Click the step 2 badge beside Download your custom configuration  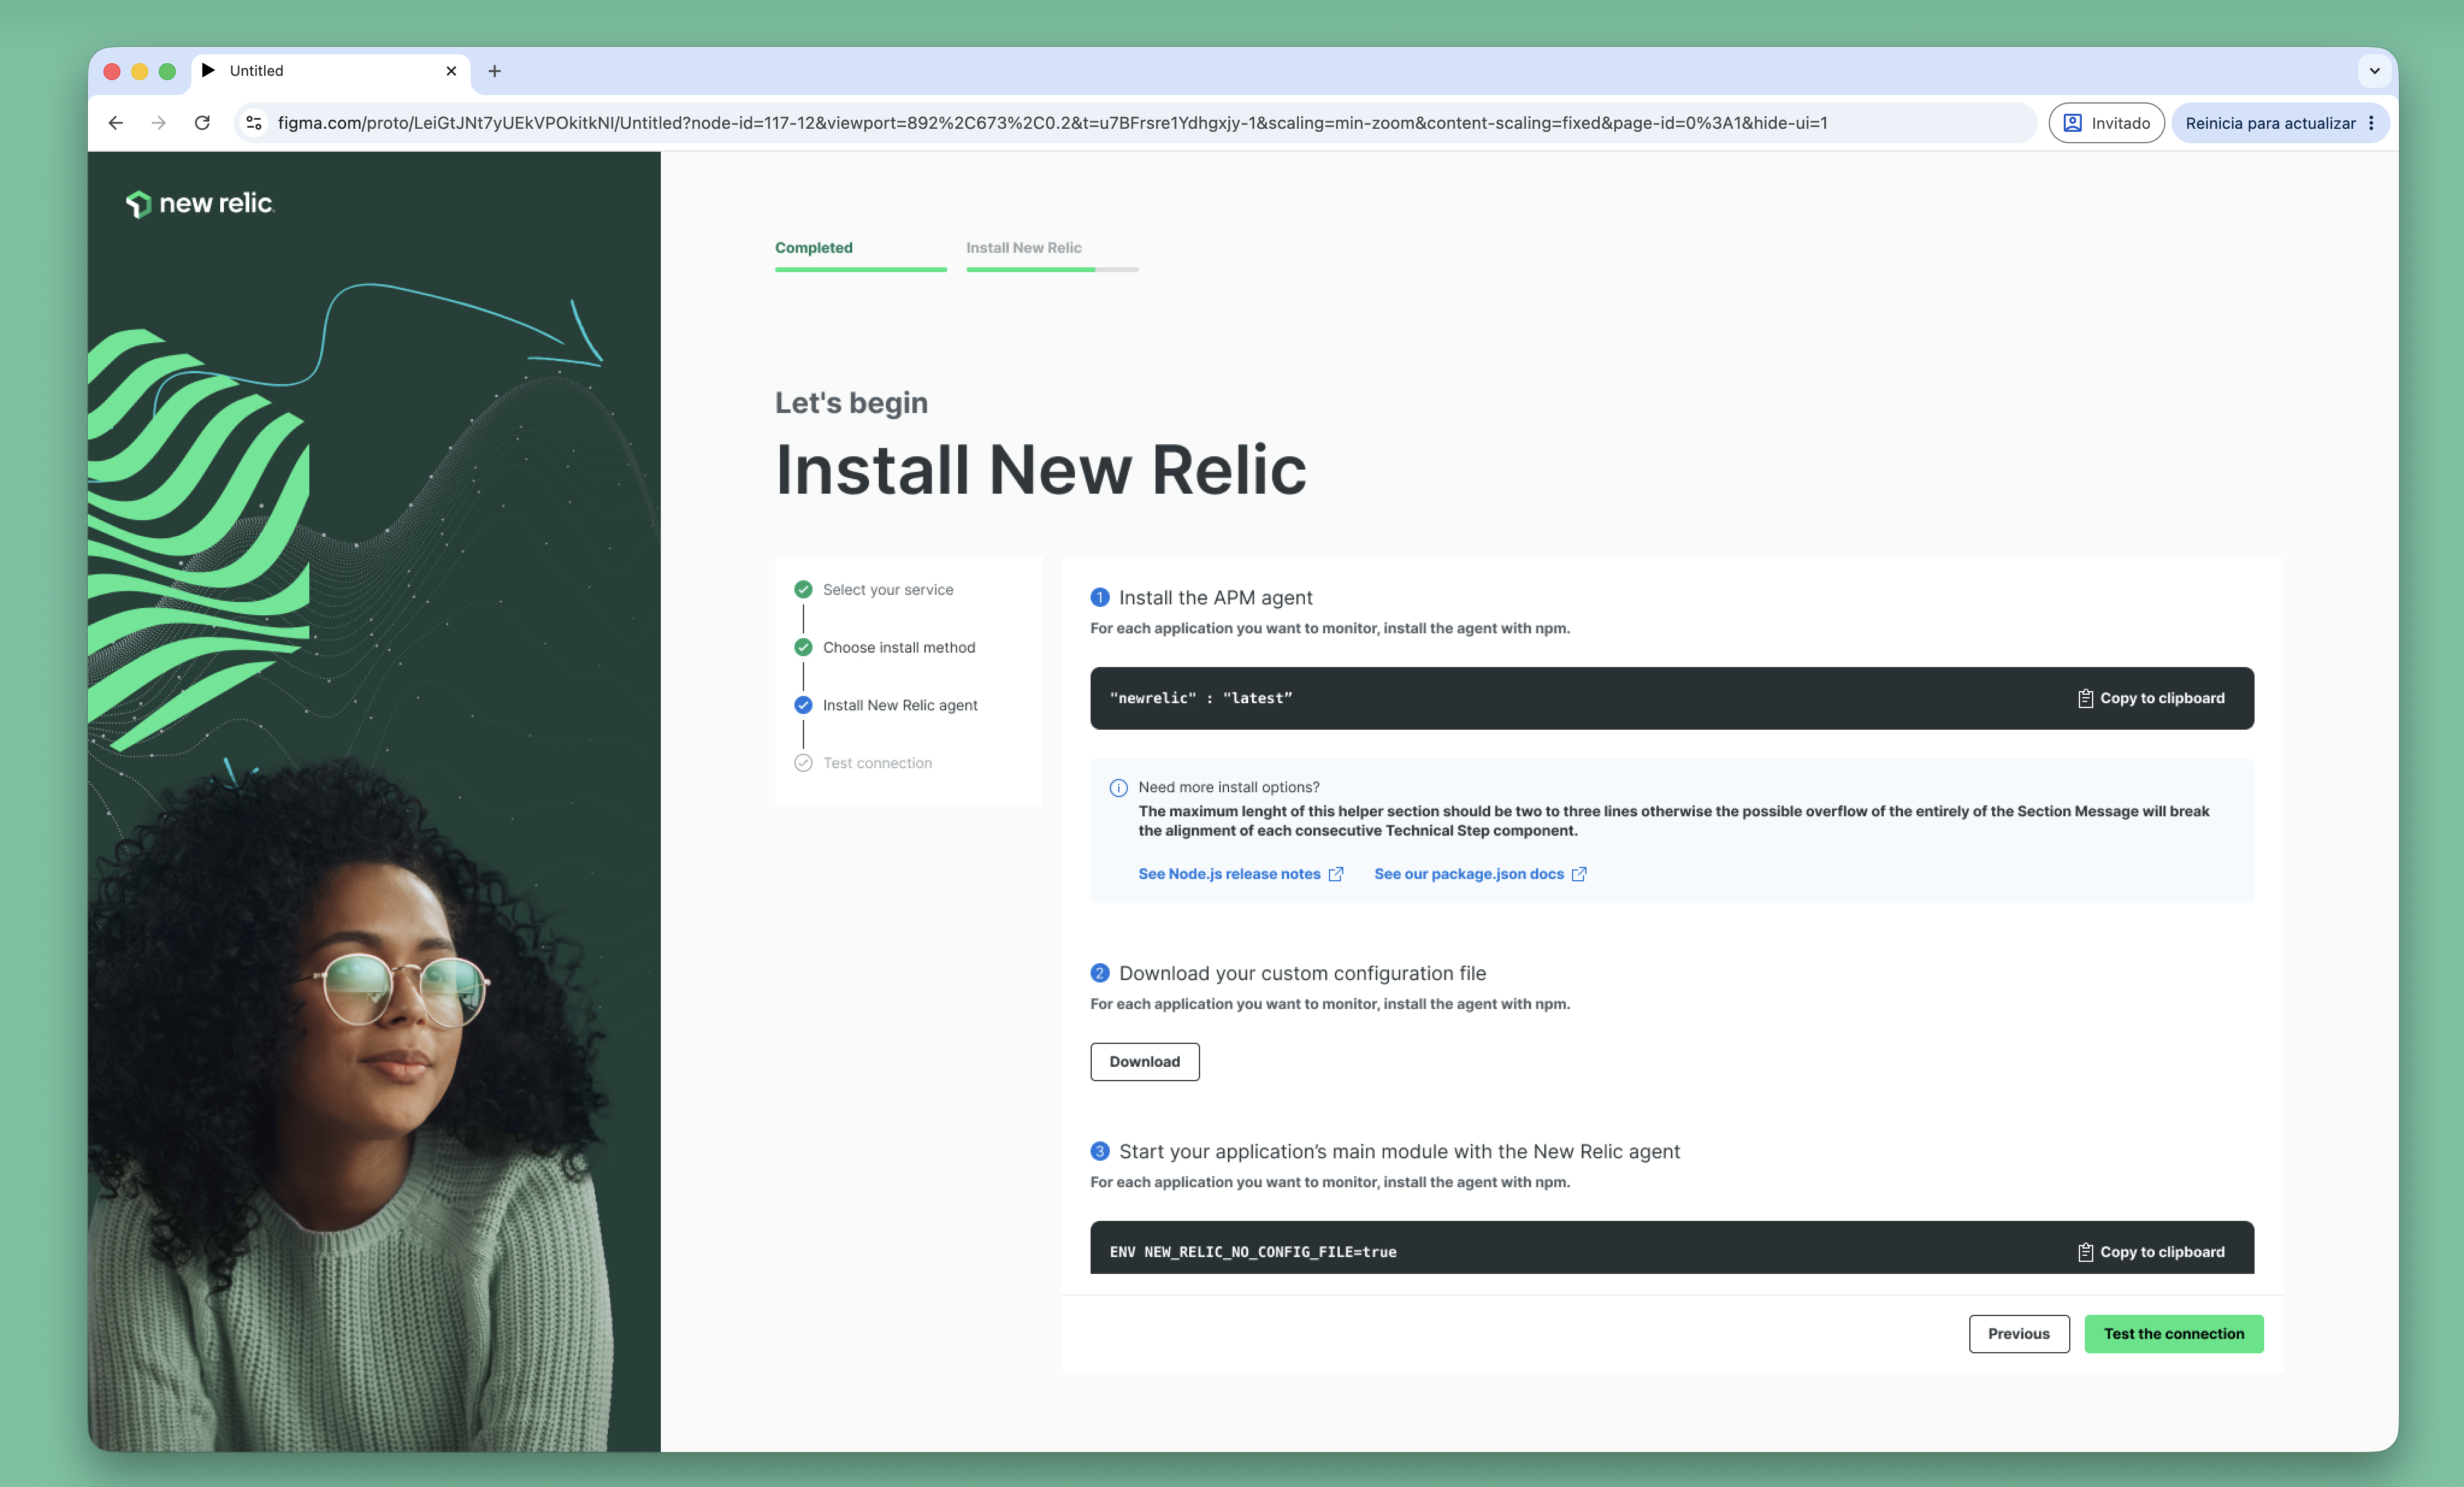point(1100,973)
